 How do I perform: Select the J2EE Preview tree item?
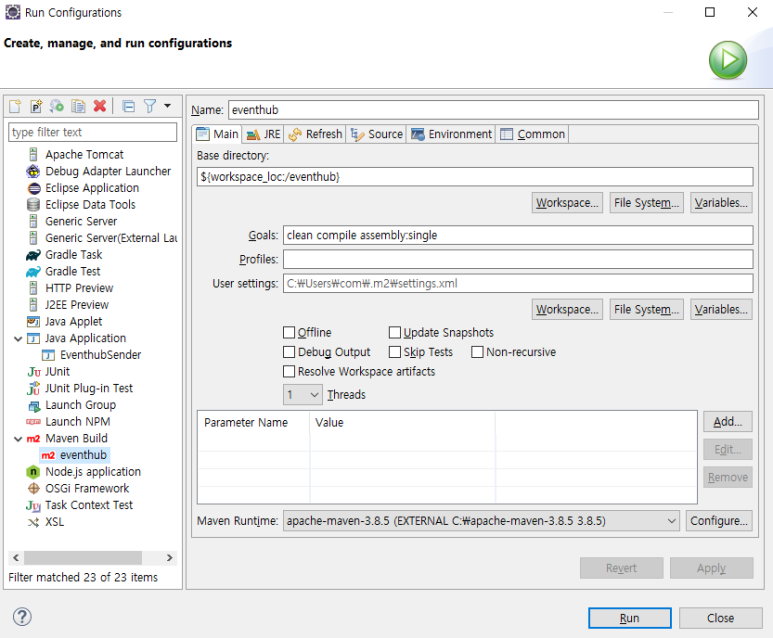[69, 305]
